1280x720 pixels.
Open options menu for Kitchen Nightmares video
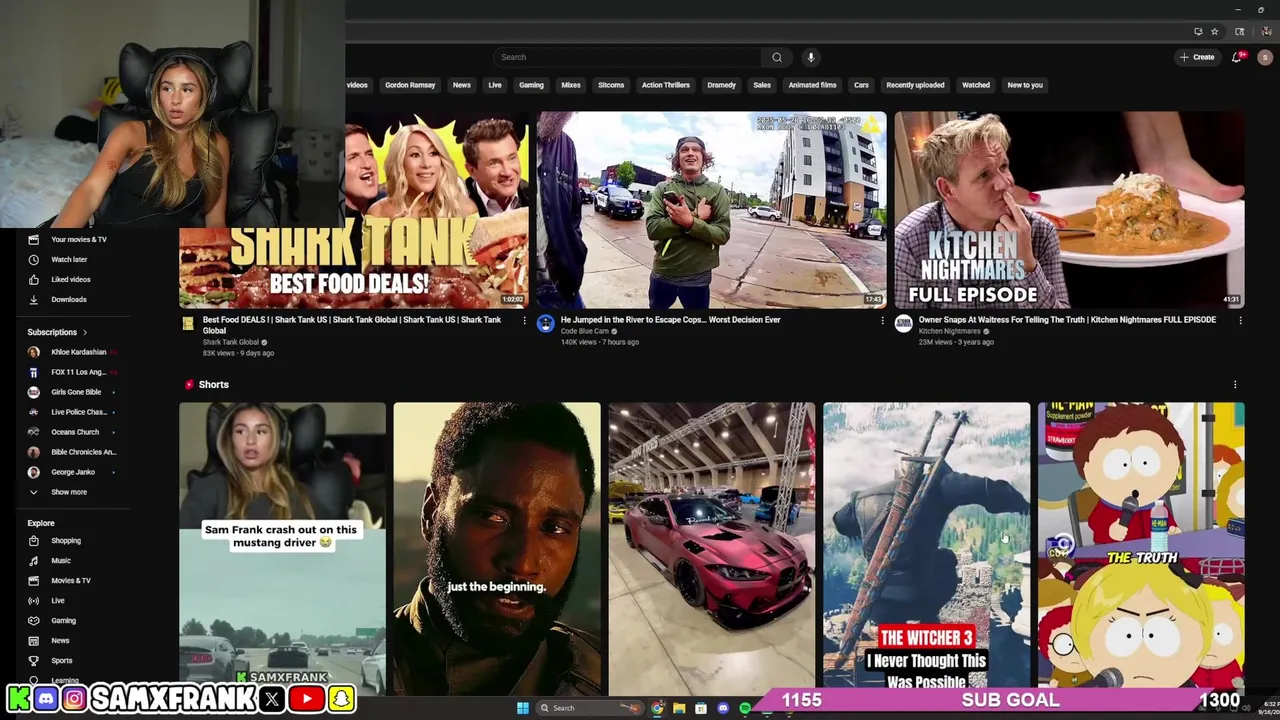[1240, 321]
